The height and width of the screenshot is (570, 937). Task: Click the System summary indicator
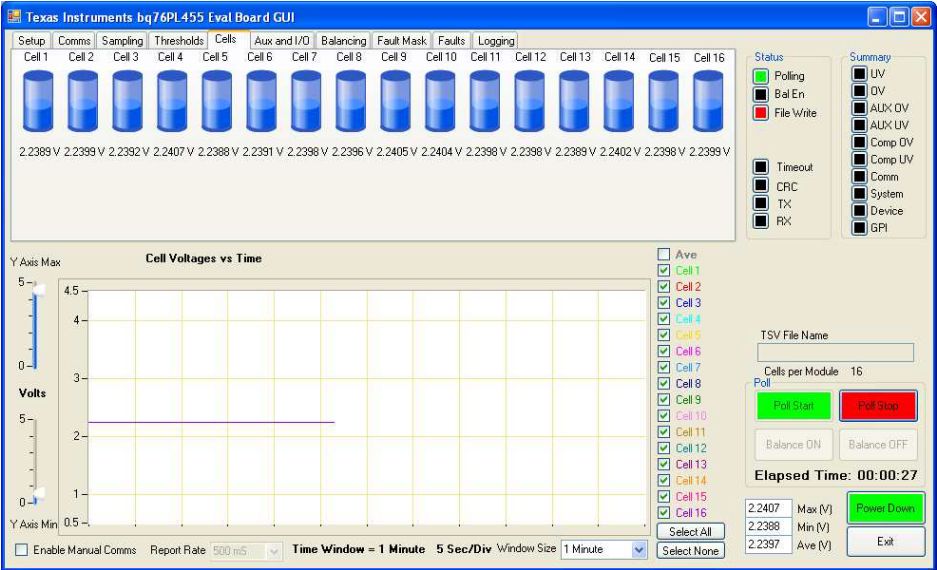pyautogui.click(x=859, y=194)
